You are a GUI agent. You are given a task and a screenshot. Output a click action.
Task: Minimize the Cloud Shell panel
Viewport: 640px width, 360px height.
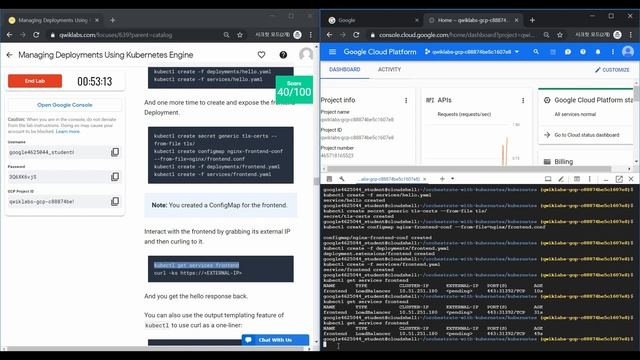click(x=606, y=179)
